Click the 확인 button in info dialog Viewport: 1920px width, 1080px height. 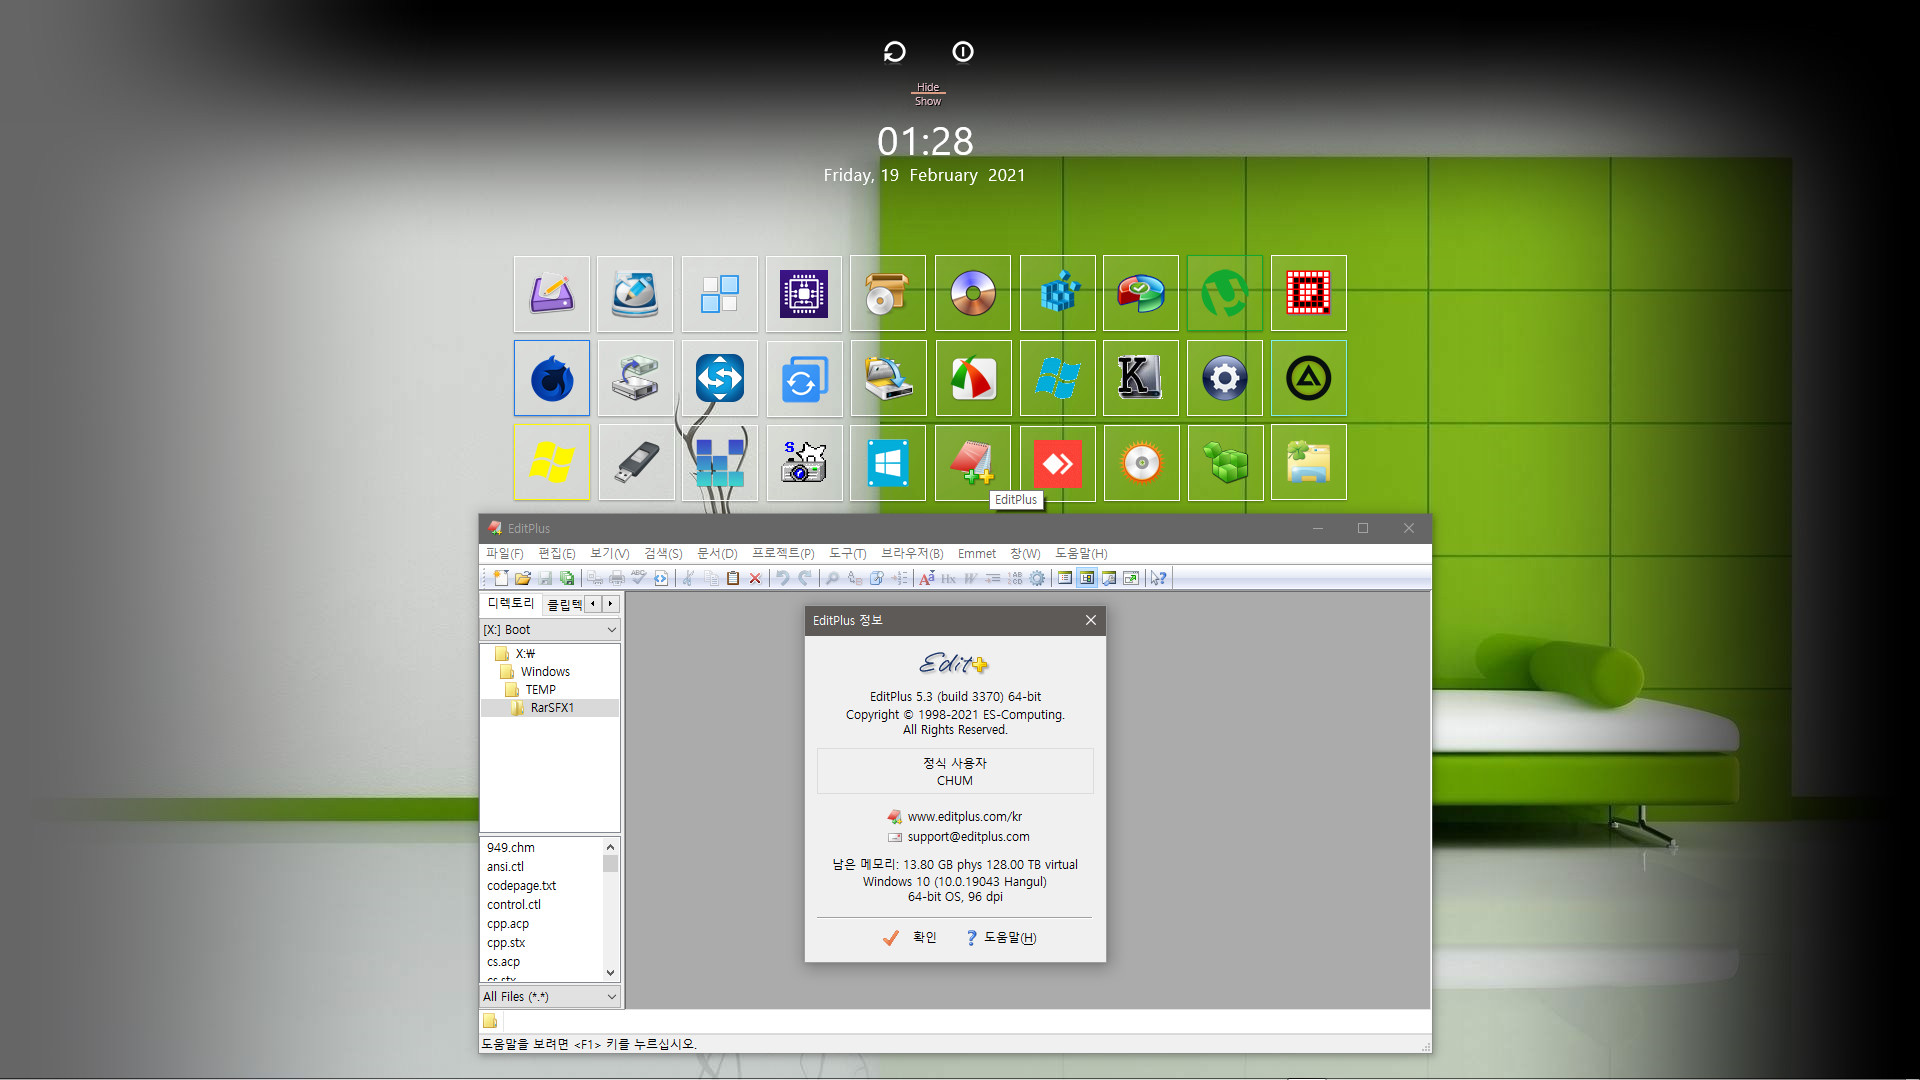tap(910, 938)
